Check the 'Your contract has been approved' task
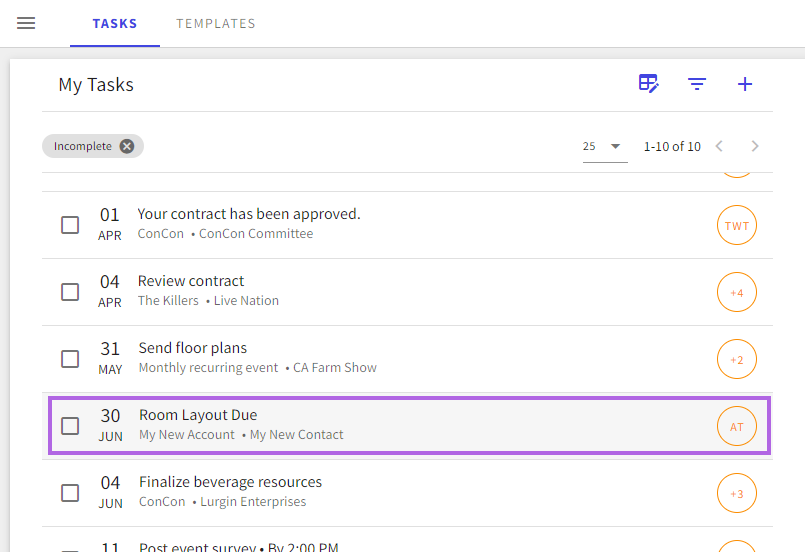 [x=70, y=225]
